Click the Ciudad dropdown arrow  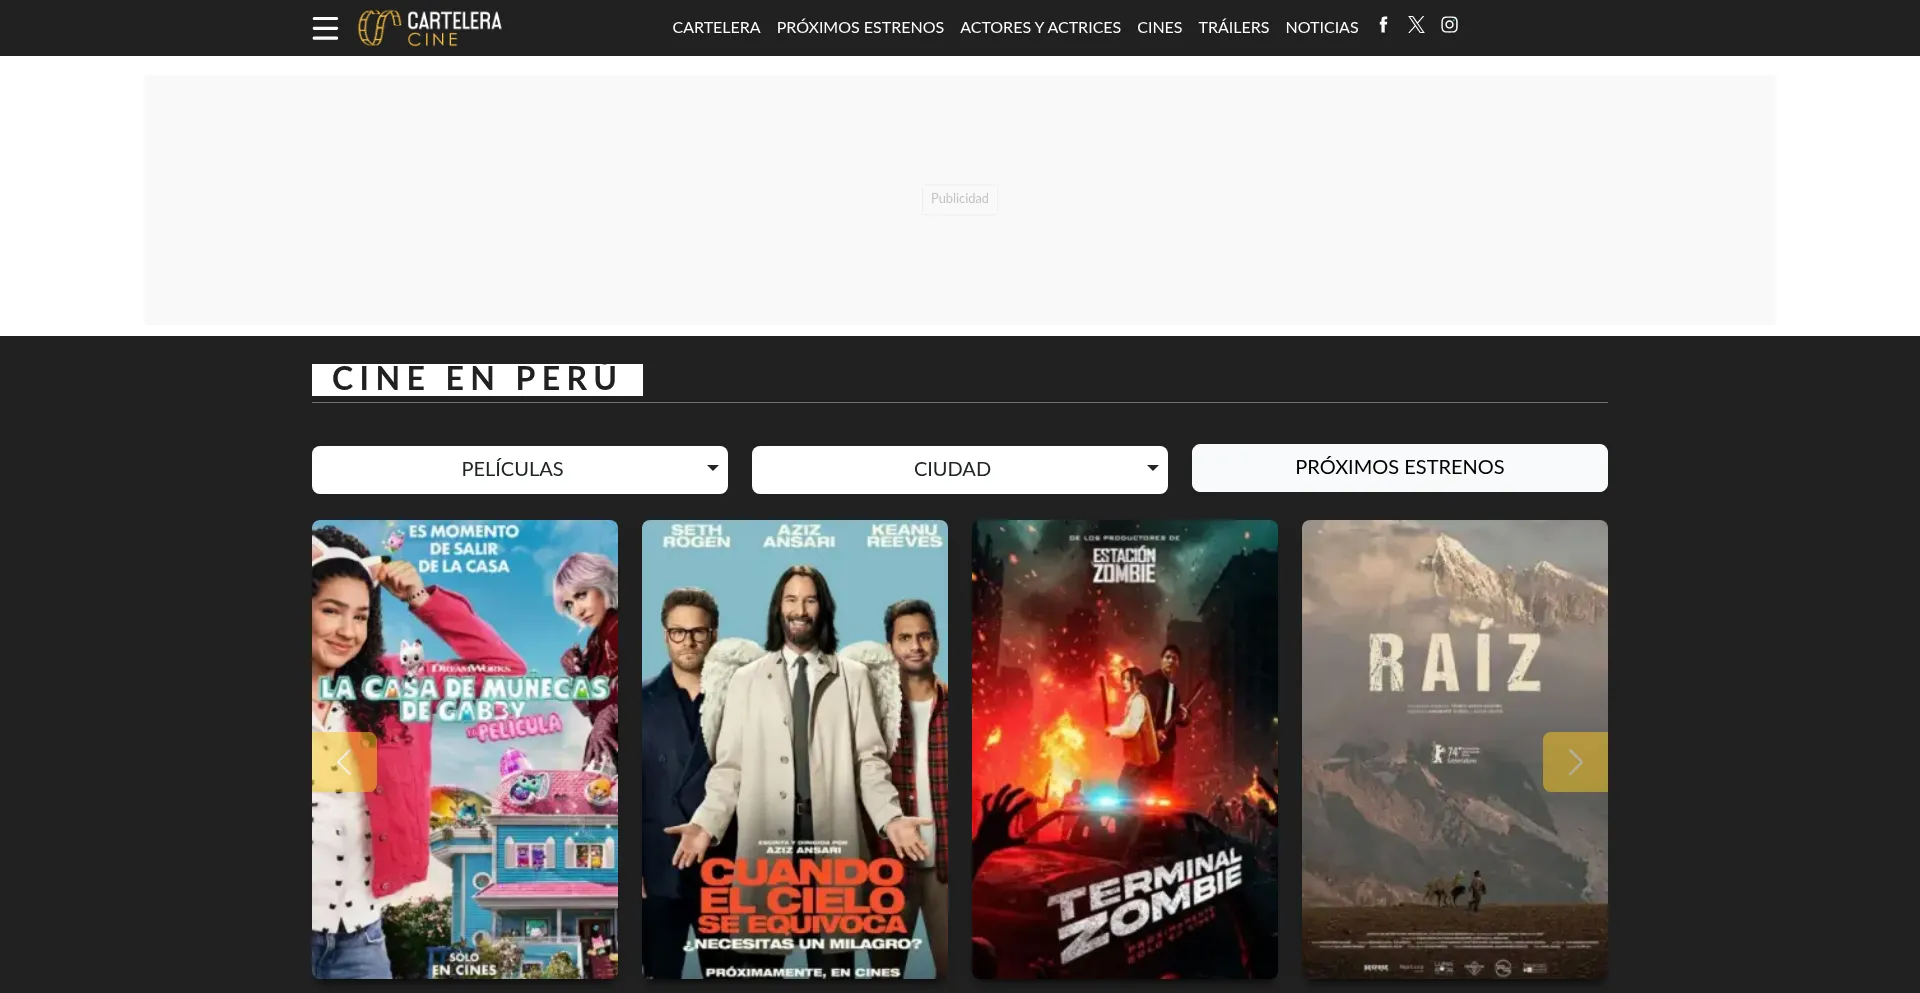[1152, 468]
